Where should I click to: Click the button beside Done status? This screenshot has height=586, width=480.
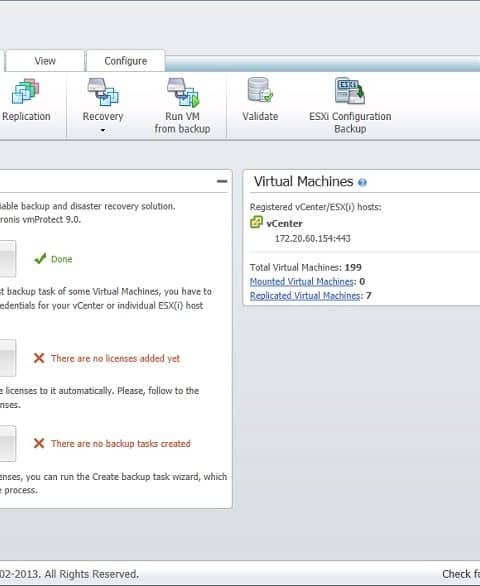[7, 259]
